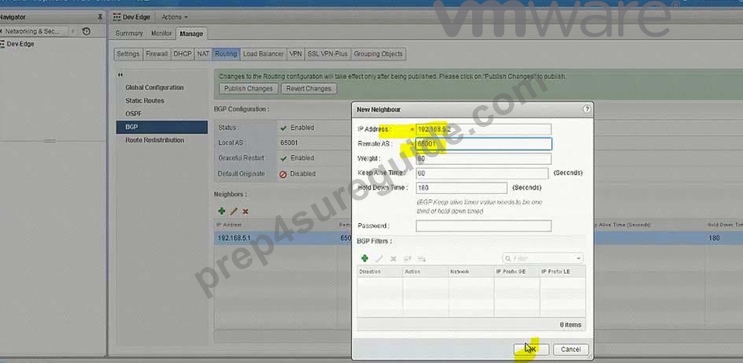Click the pencil edit neighbor icon
743x363 pixels.
[x=234, y=211]
